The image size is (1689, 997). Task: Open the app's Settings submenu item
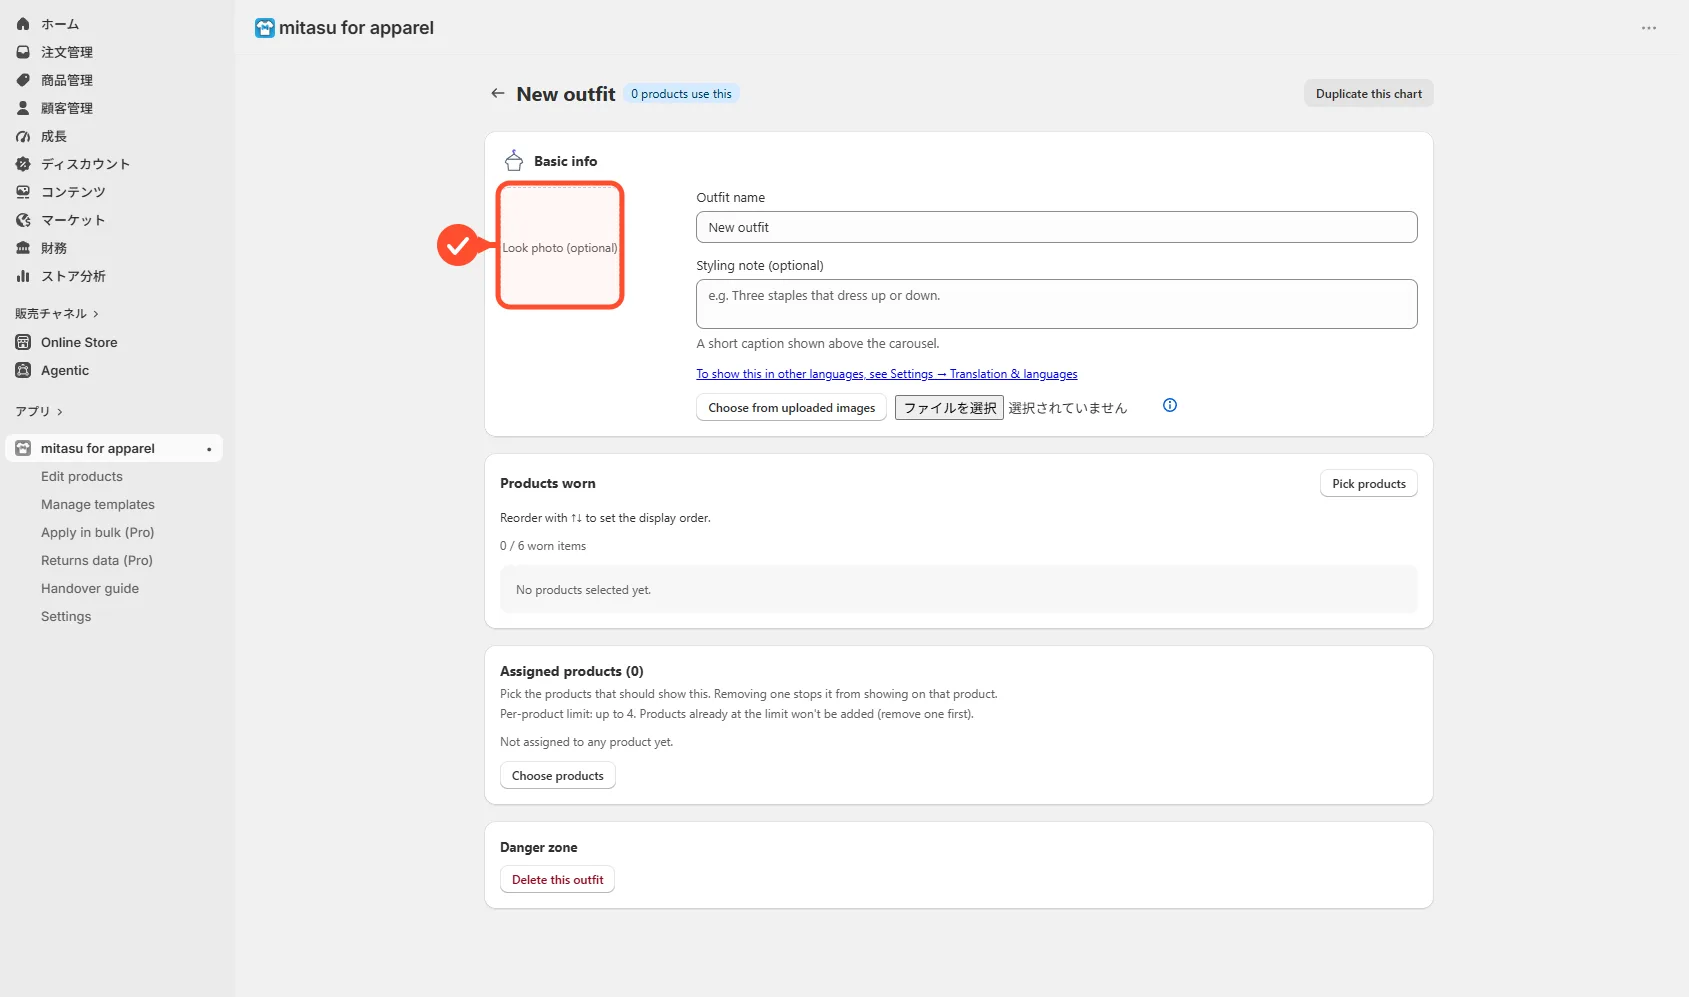[x=66, y=617]
